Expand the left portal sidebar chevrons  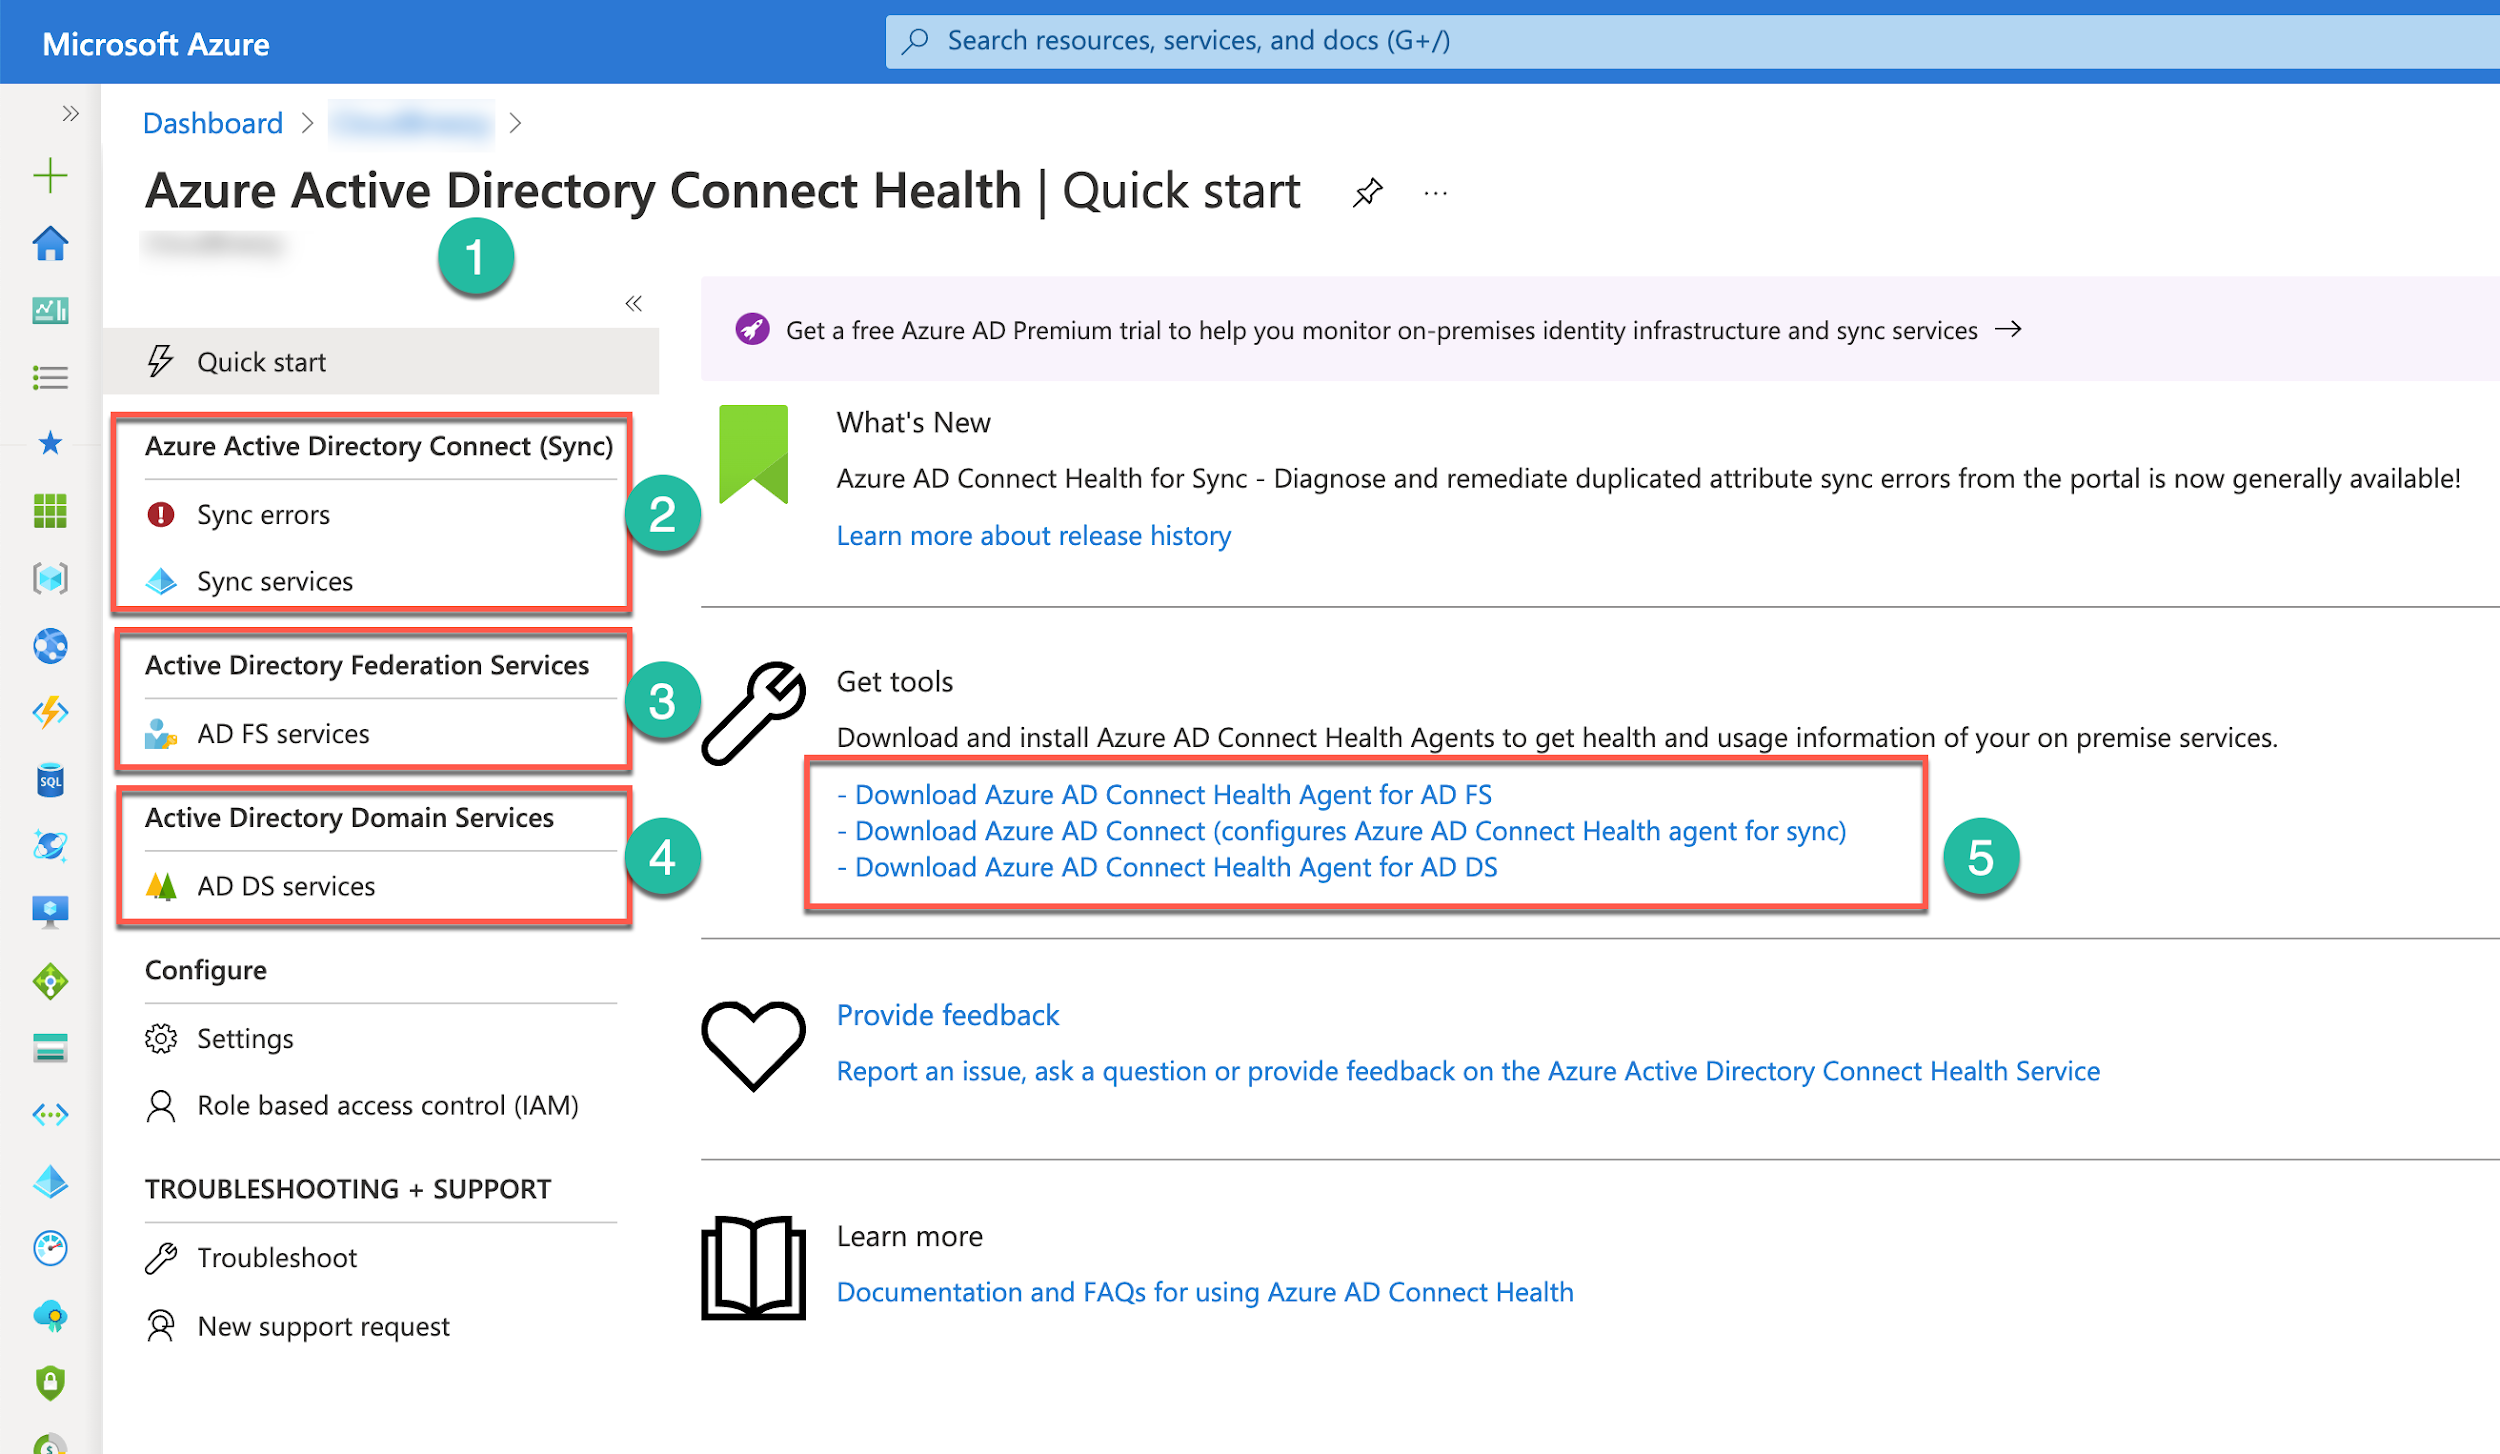point(70,113)
